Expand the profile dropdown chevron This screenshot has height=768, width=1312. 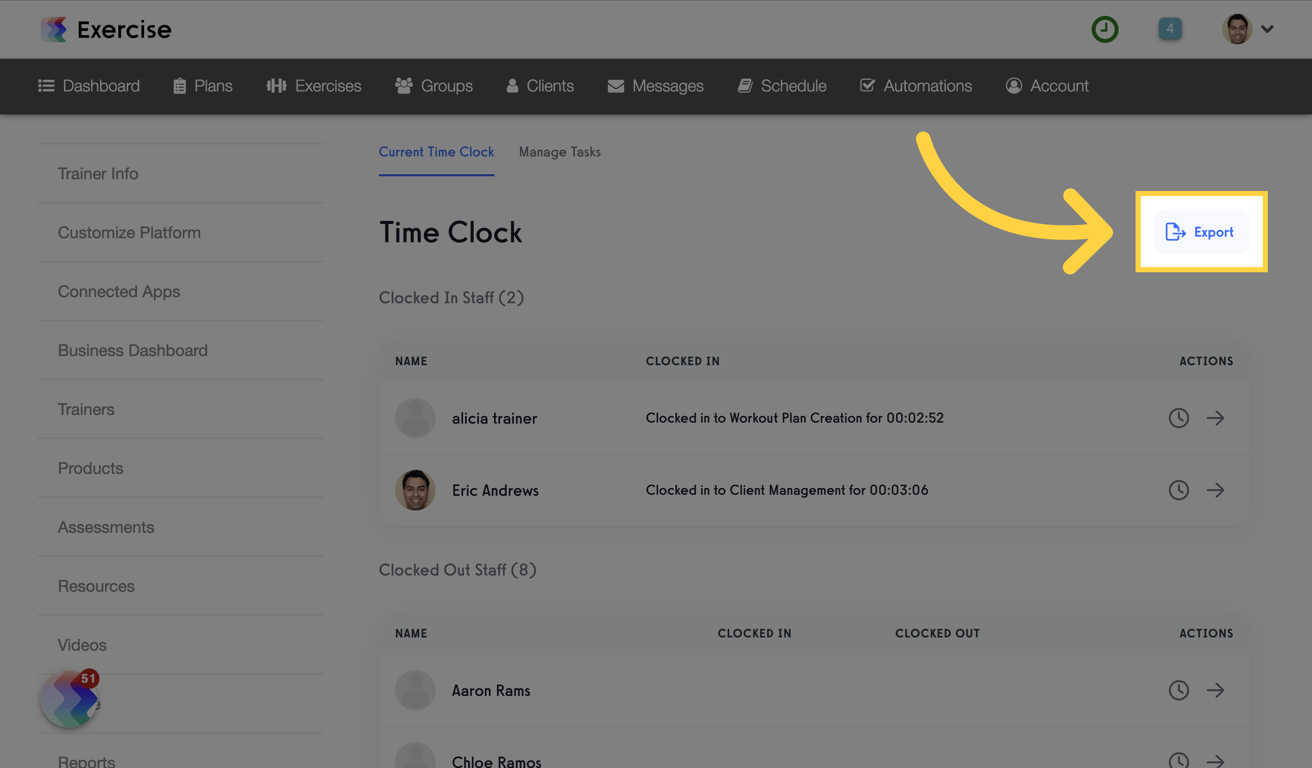click(x=1267, y=29)
